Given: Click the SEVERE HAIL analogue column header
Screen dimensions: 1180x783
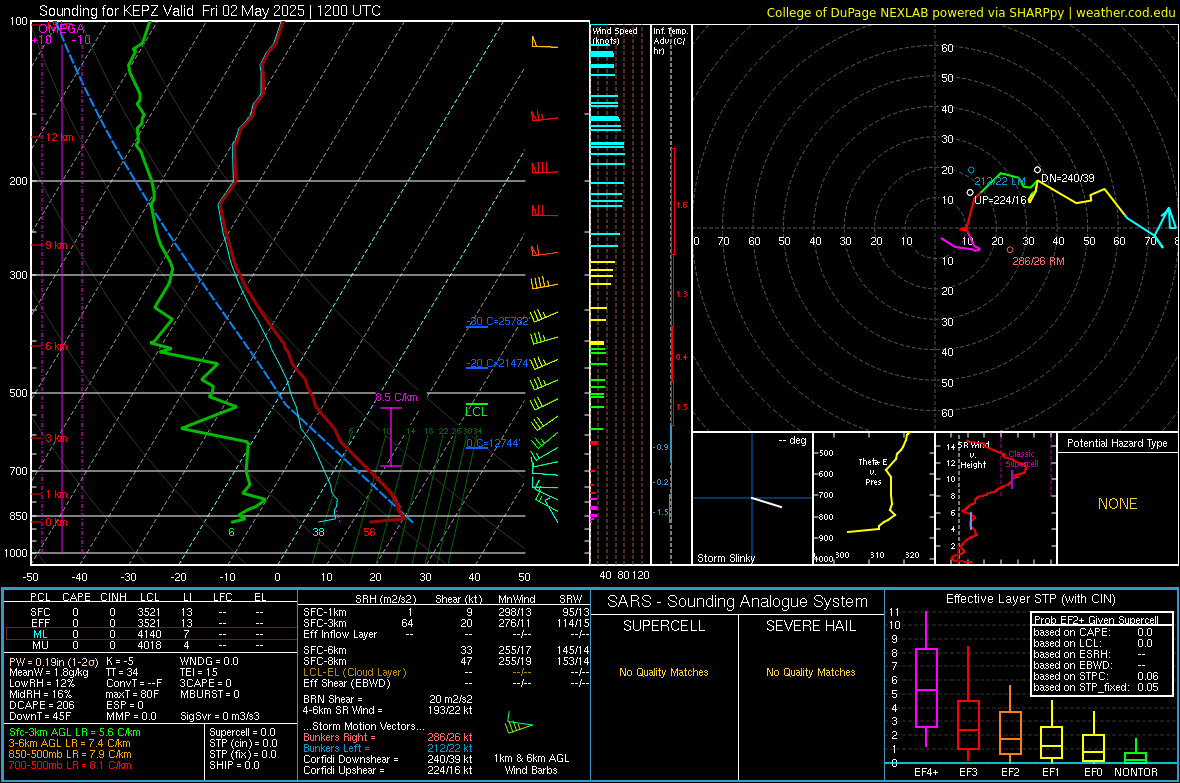Looking at the screenshot, I should tap(810, 626).
